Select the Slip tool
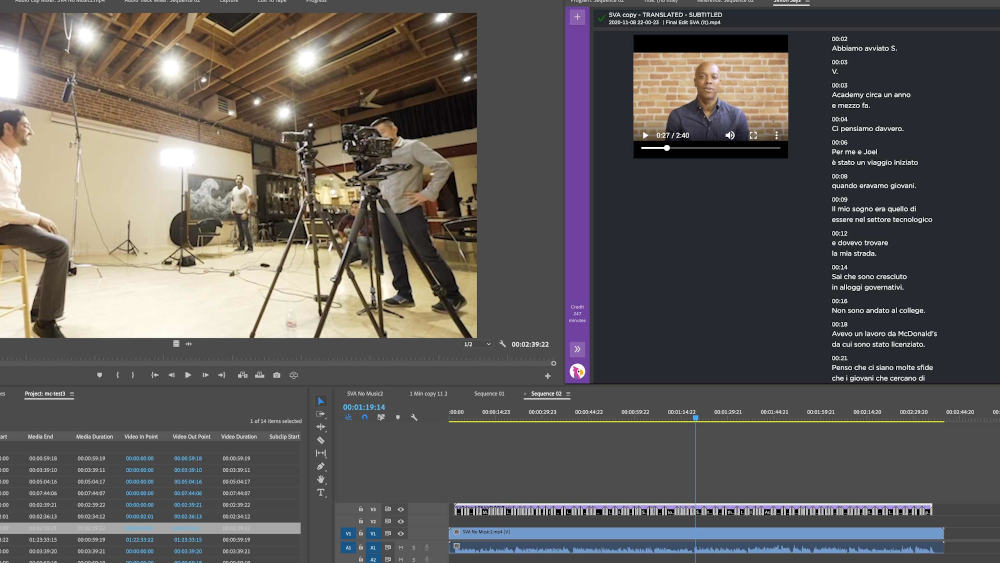The height and width of the screenshot is (563, 1000). click(321, 453)
